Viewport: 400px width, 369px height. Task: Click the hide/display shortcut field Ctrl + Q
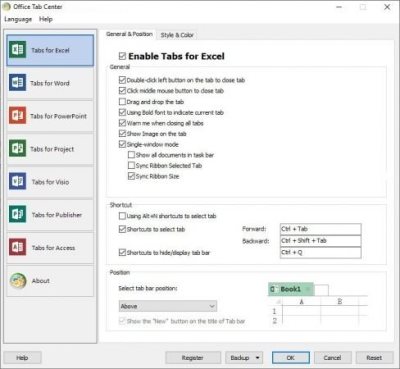pyautogui.click(x=321, y=252)
